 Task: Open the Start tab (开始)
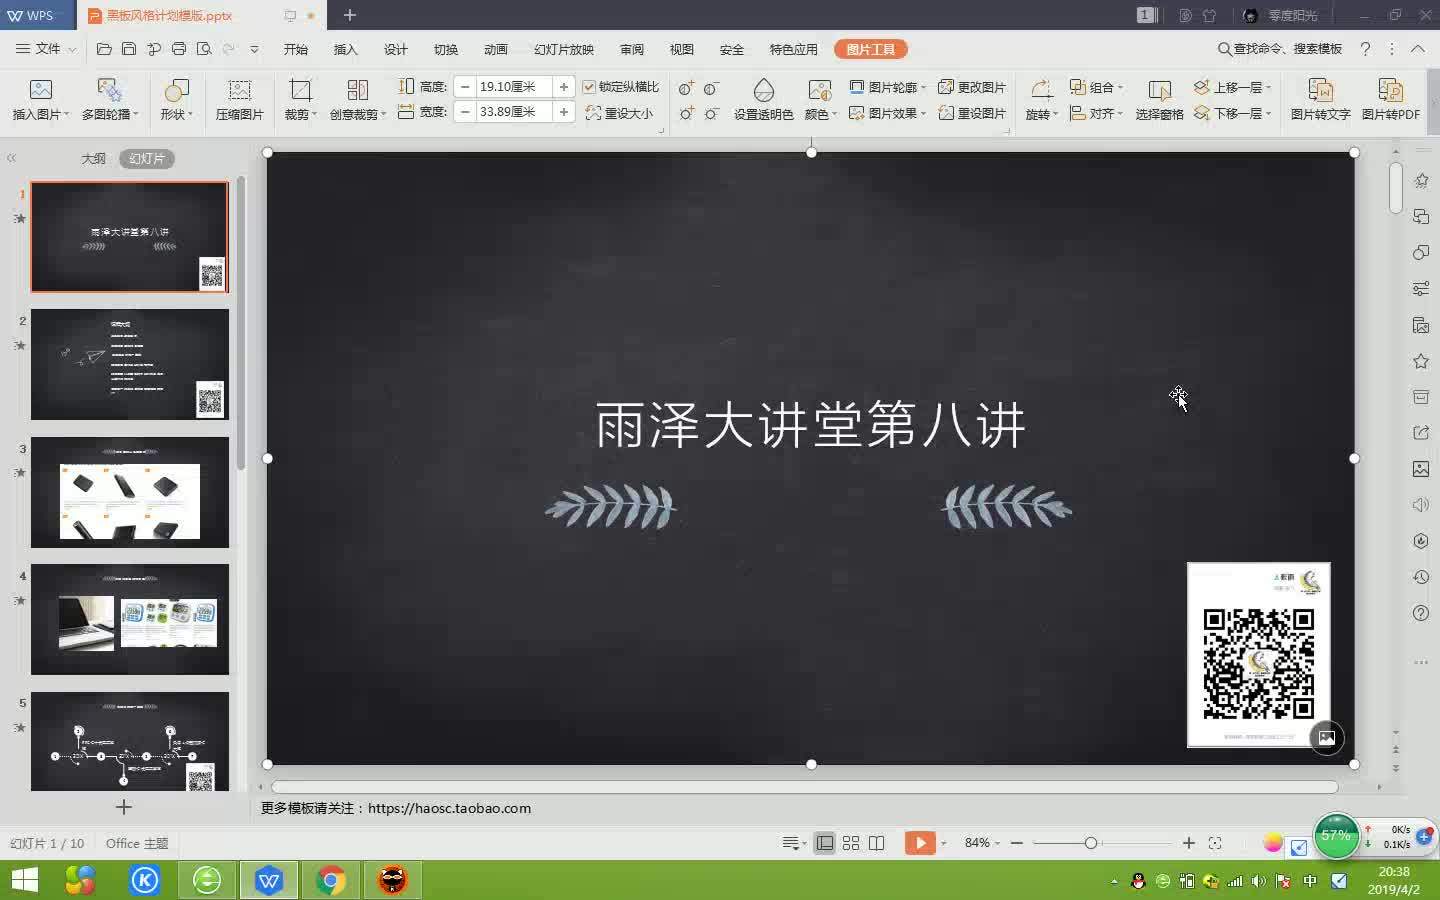[295, 49]
